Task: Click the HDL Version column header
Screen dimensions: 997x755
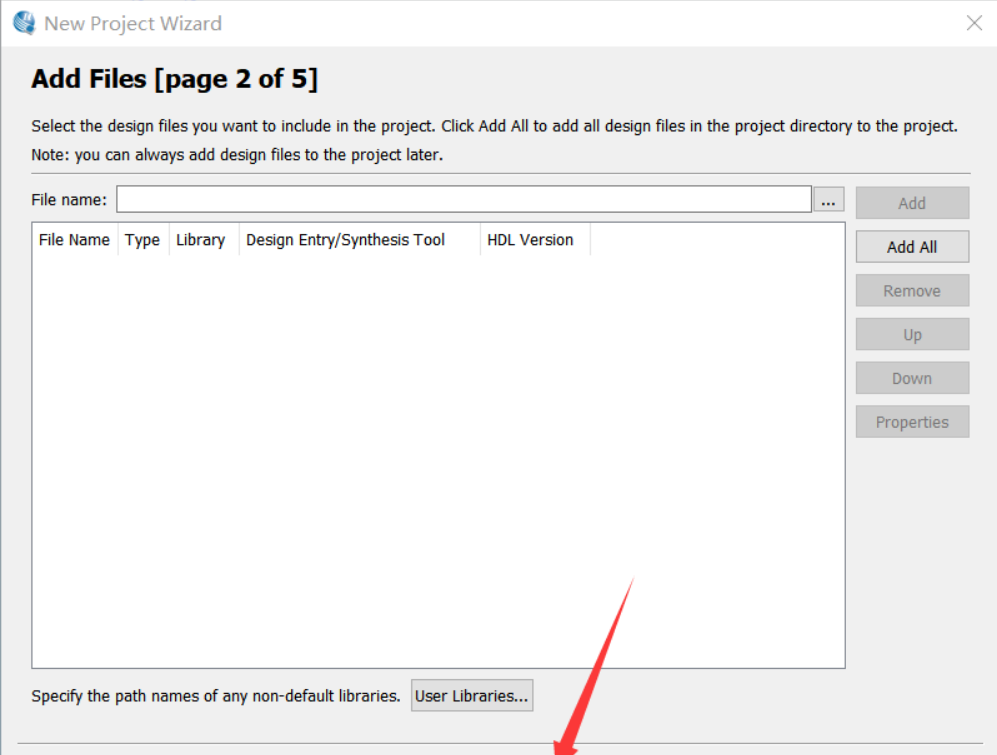Action: point(535,240)
